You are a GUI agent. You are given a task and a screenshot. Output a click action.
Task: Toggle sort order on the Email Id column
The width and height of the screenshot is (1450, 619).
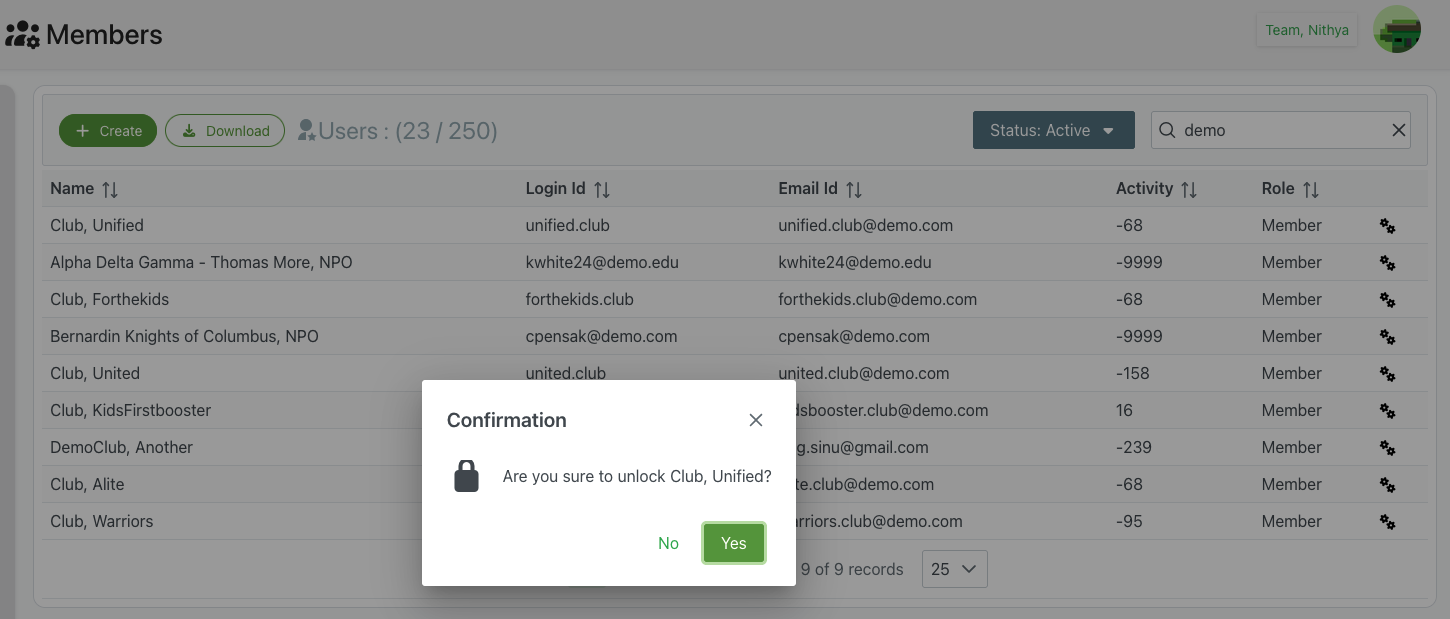[852, 188]
